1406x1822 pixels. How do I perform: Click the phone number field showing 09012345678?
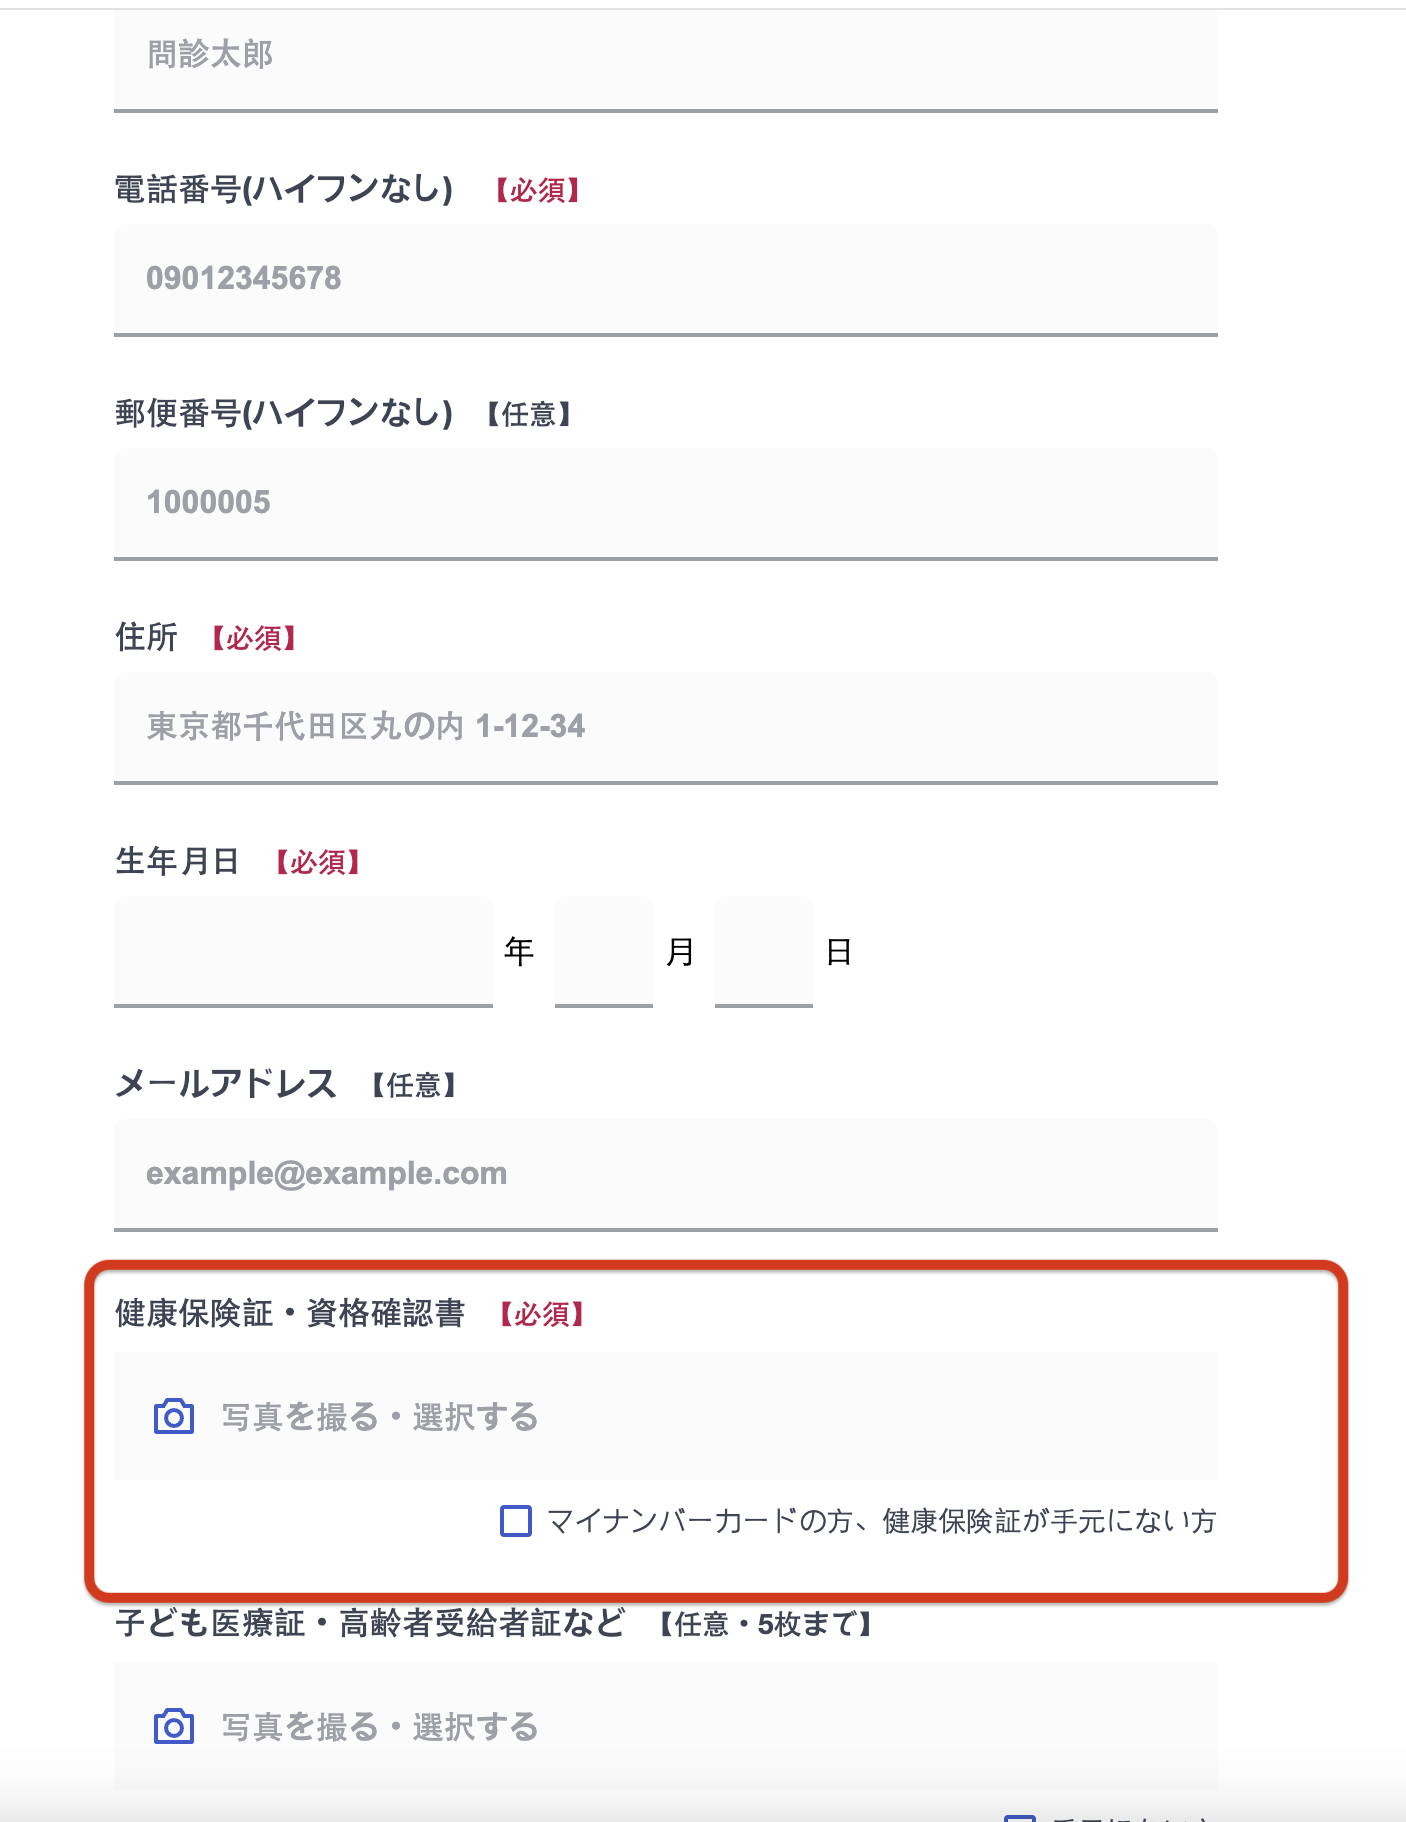pyautogui.click(x=665, y=278)
